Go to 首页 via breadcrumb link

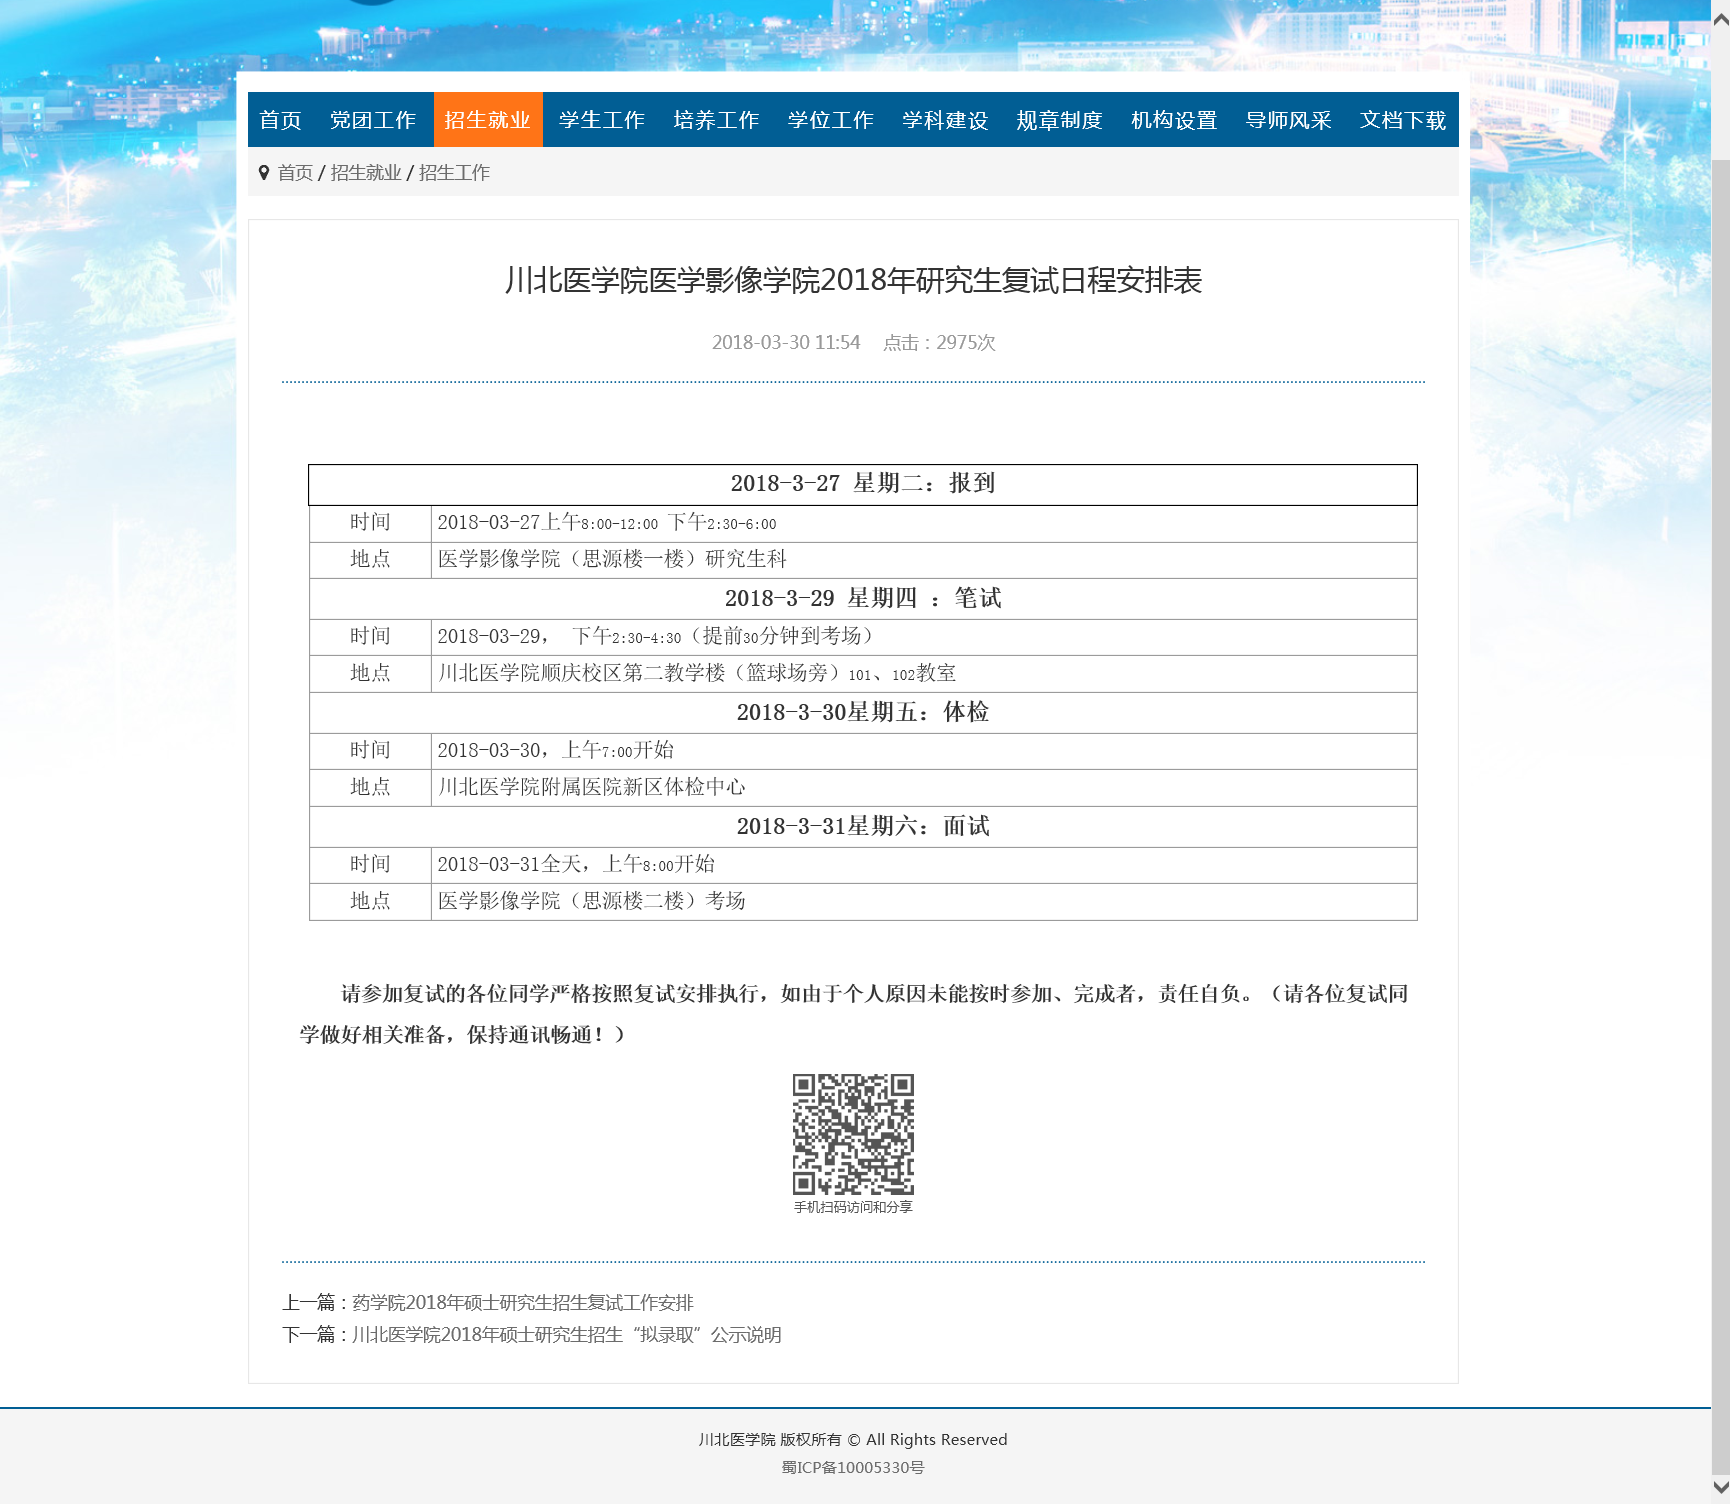pyautogui.click(x=295, y=172)
